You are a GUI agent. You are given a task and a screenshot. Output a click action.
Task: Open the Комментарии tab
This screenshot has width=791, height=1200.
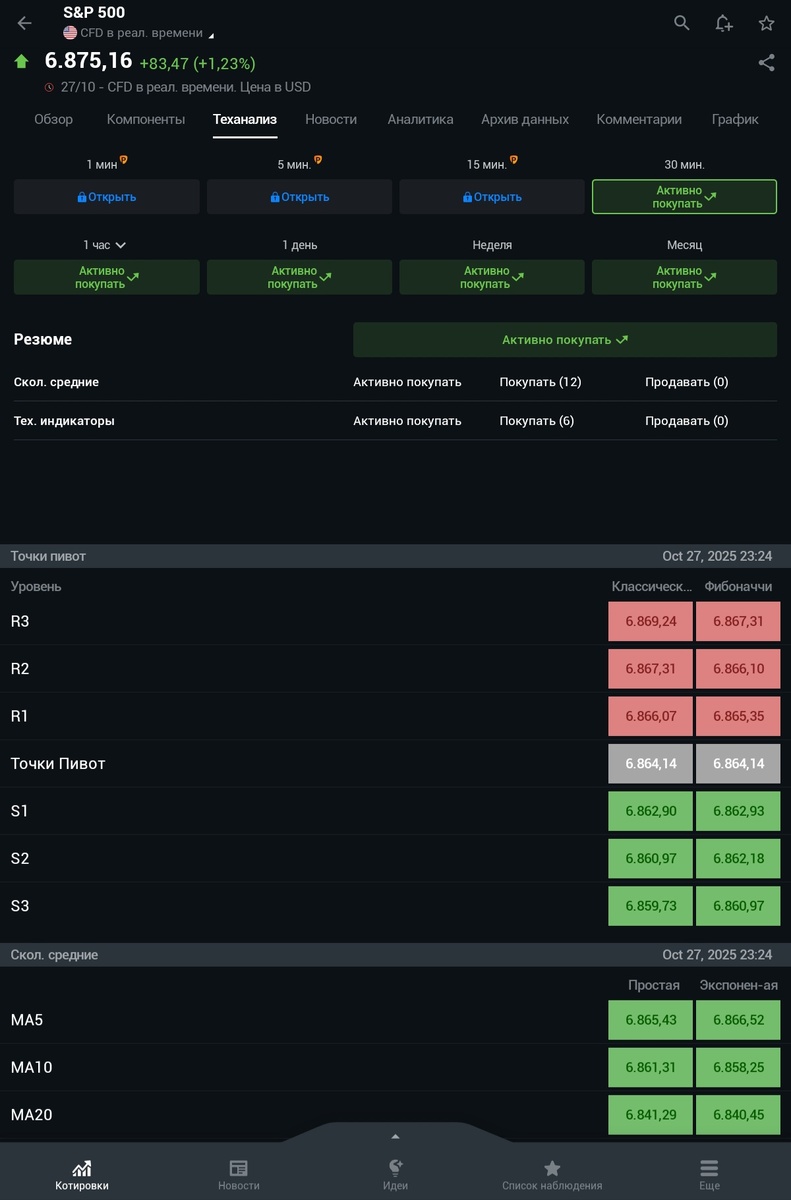pyautogui.click(x=639, y=119)
